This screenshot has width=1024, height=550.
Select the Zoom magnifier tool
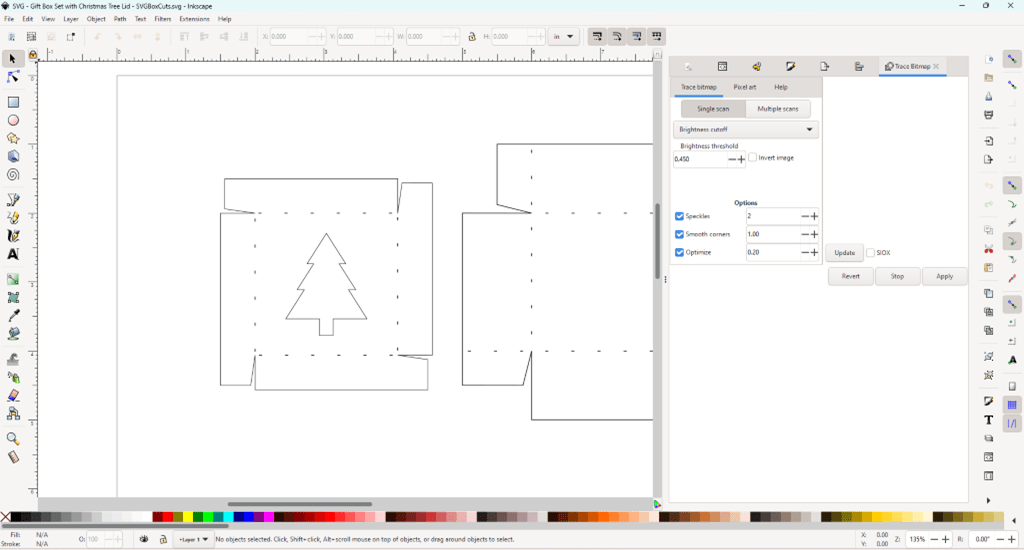coord(13,438)
